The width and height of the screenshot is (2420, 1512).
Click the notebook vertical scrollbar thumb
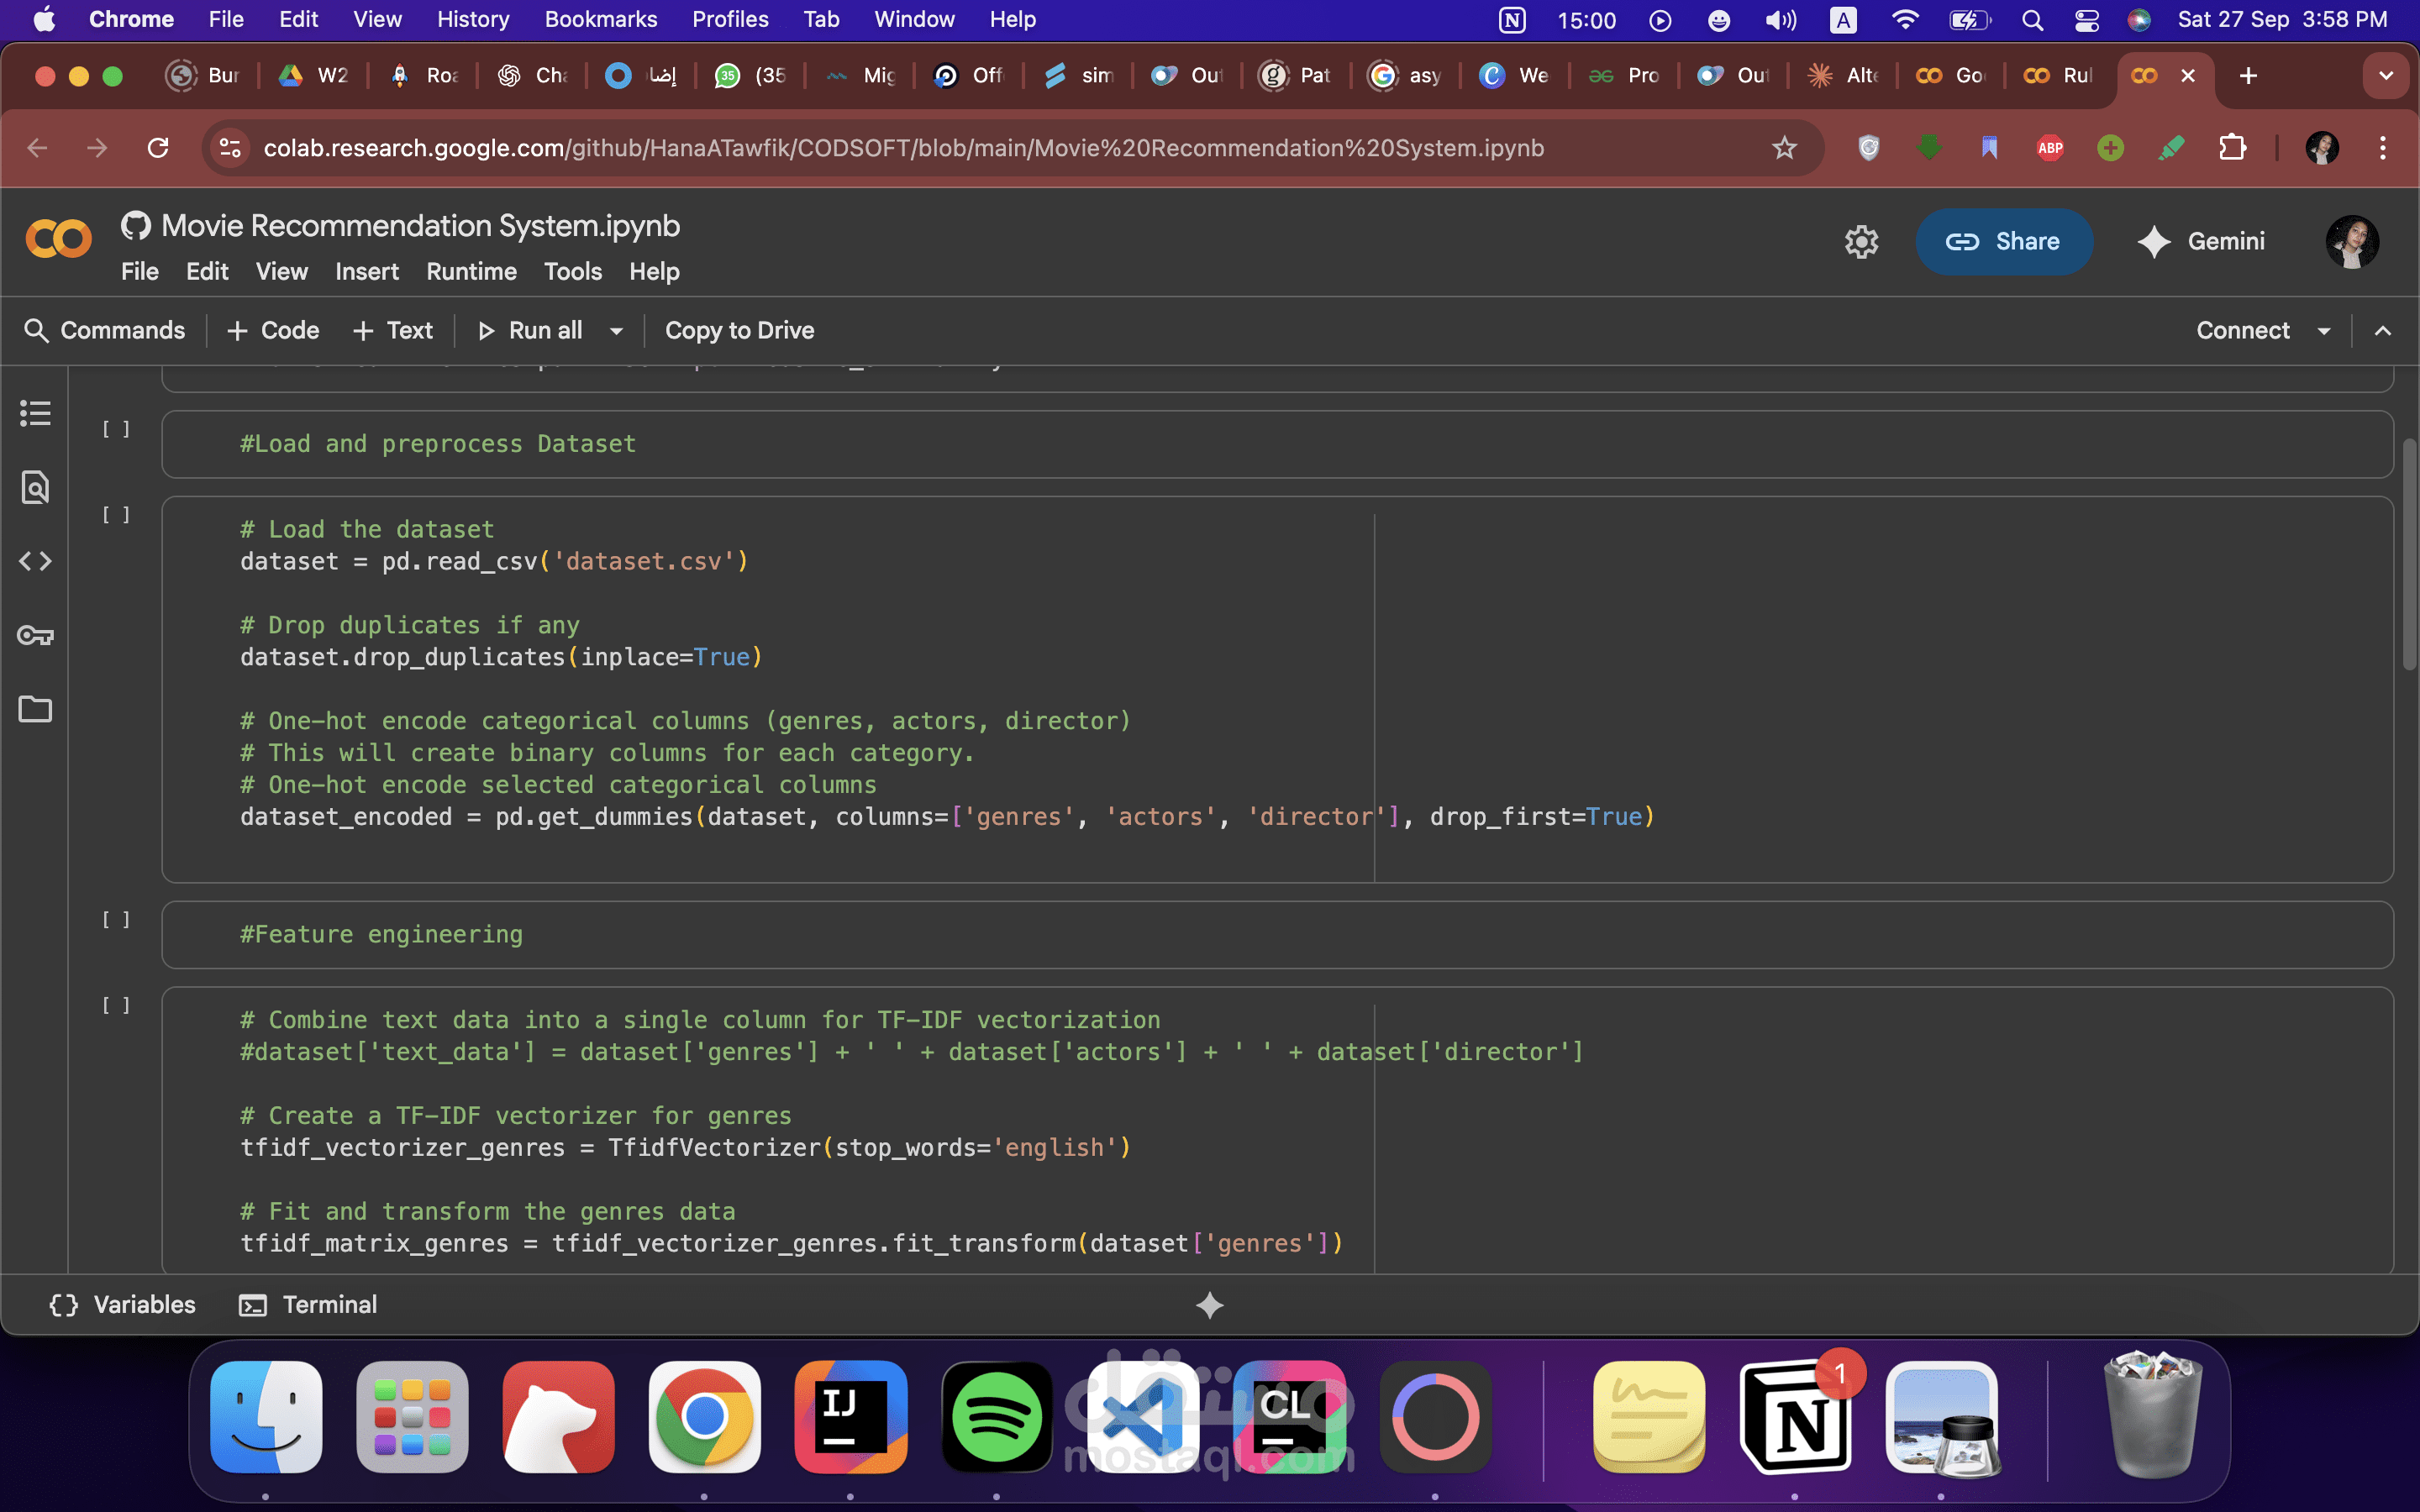point(2408,555)
